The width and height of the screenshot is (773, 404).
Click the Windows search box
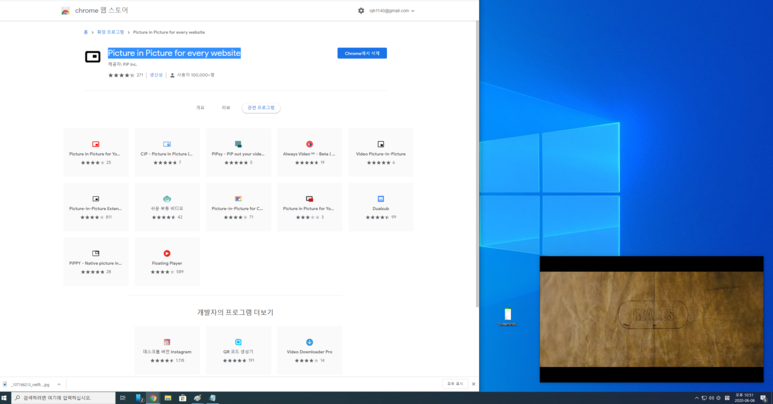63,398
